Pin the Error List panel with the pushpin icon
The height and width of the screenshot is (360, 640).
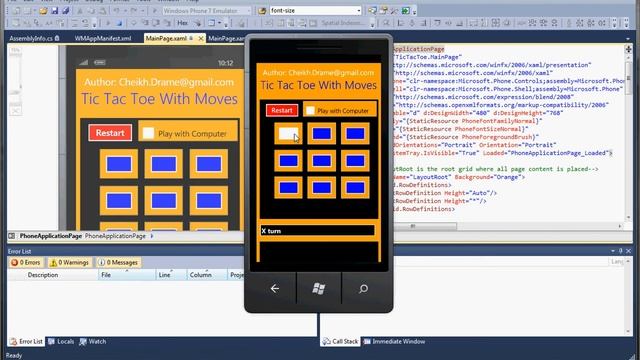coord(620,251)
